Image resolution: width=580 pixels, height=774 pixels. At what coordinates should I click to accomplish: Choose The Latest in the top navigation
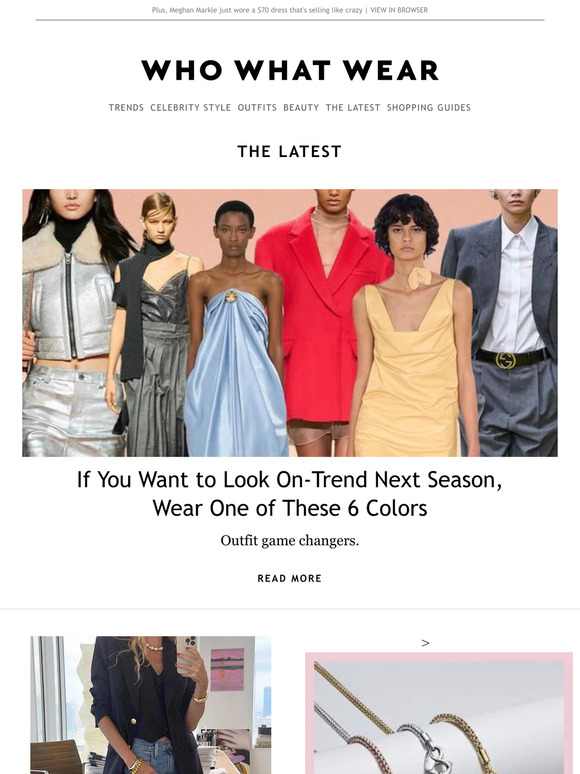(353, 108)
